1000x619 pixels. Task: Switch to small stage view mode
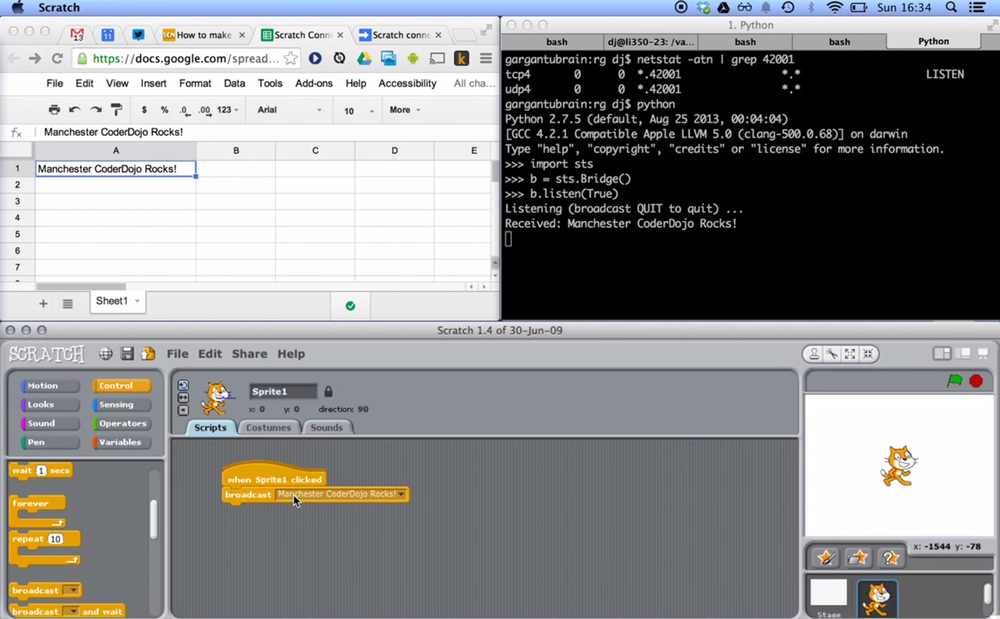point(941,354)
